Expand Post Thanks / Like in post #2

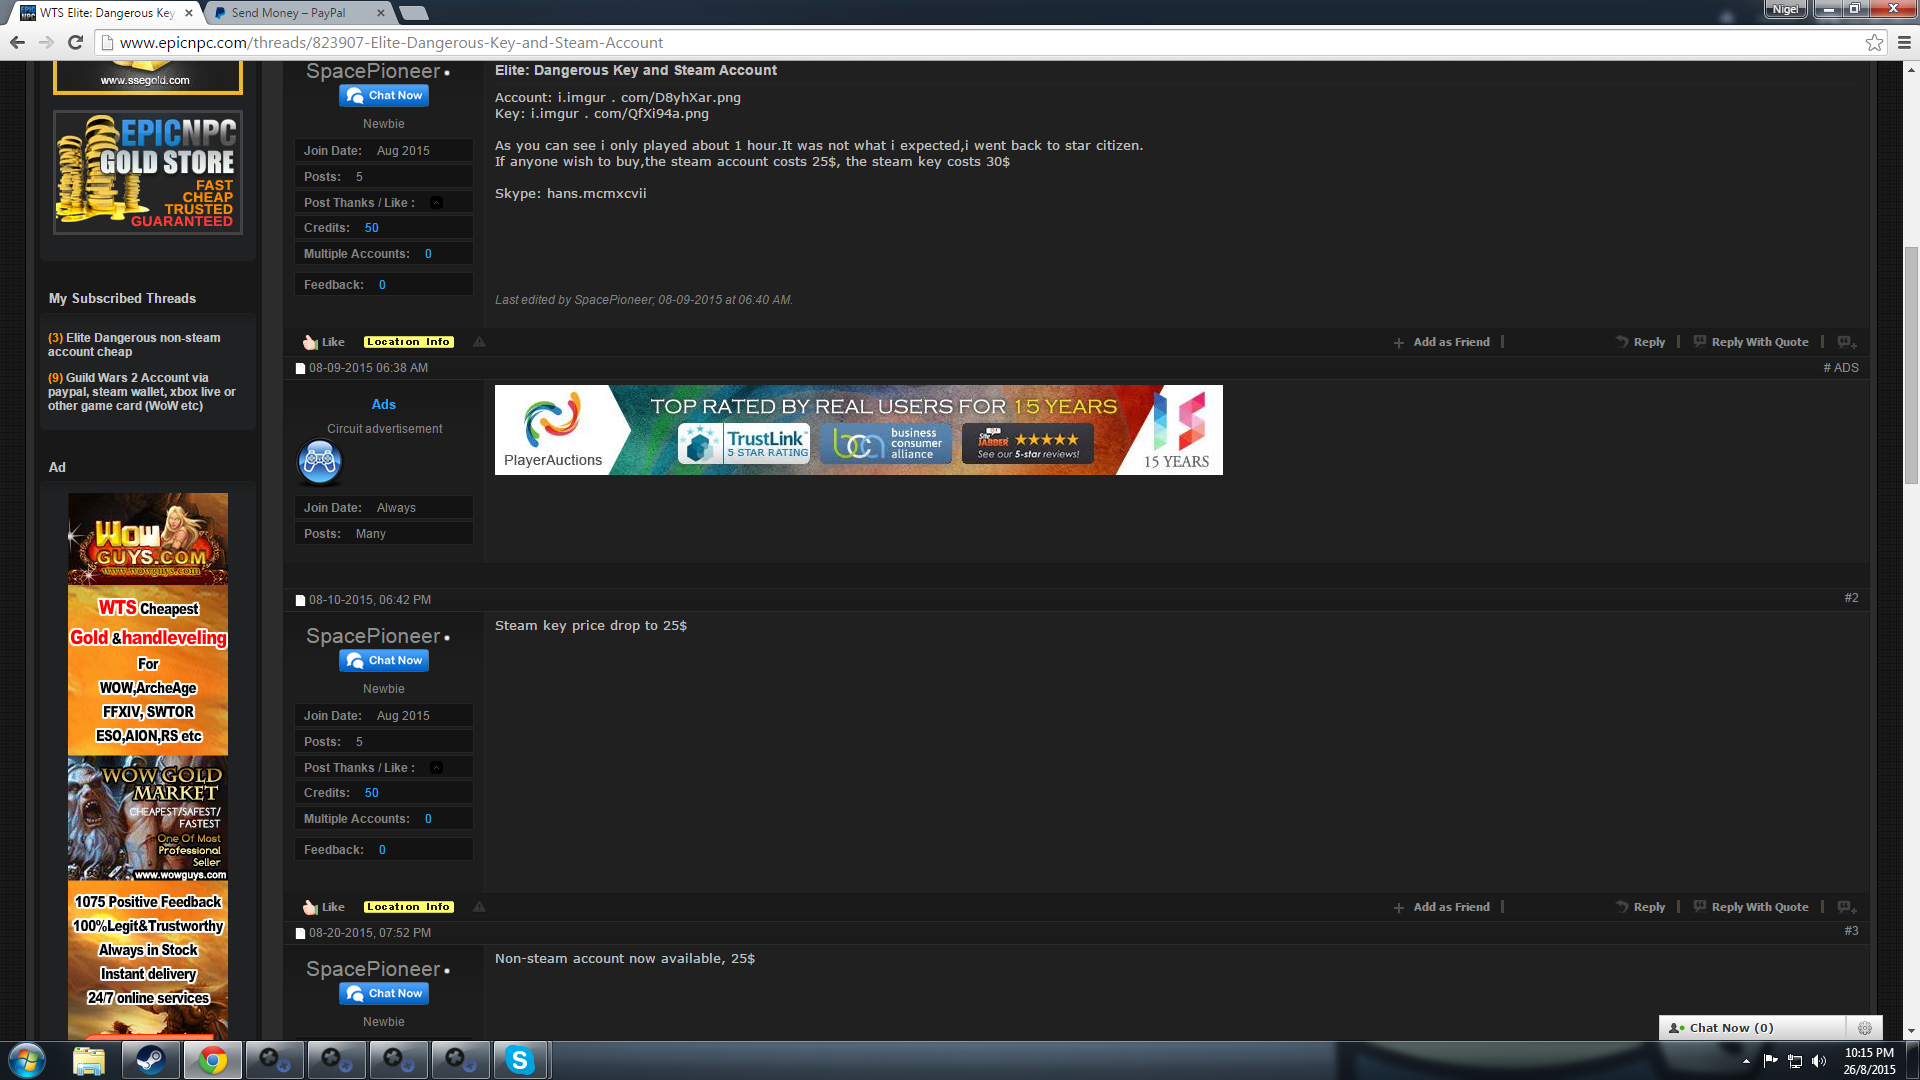[436, 768]
